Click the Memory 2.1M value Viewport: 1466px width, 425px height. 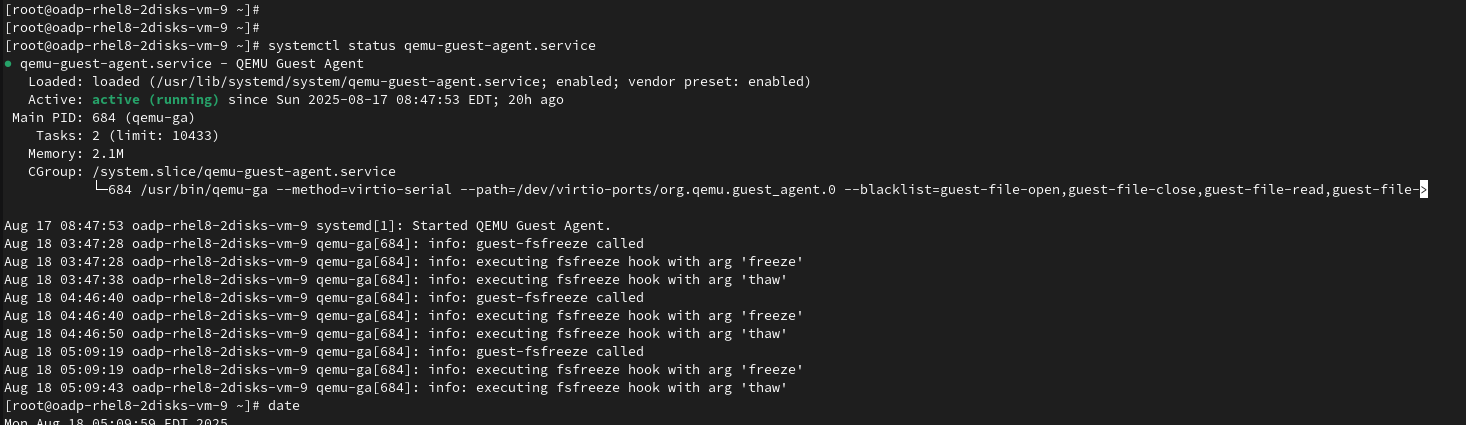click(108, 154)
